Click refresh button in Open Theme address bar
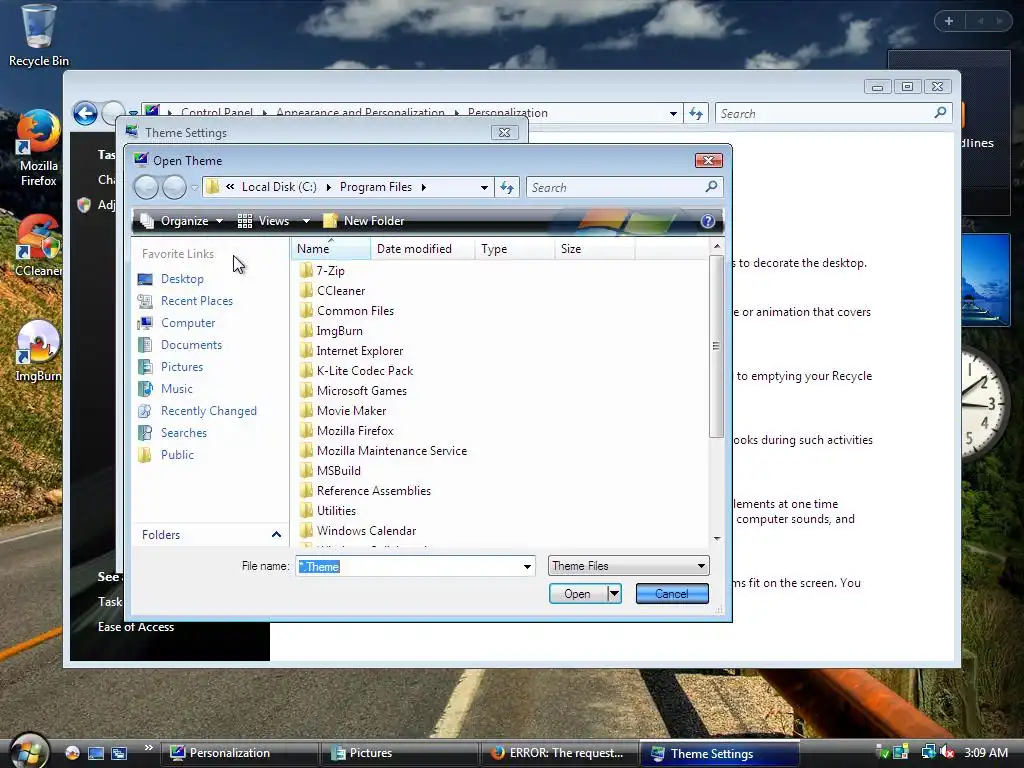1024x768 pixels. 507,187
